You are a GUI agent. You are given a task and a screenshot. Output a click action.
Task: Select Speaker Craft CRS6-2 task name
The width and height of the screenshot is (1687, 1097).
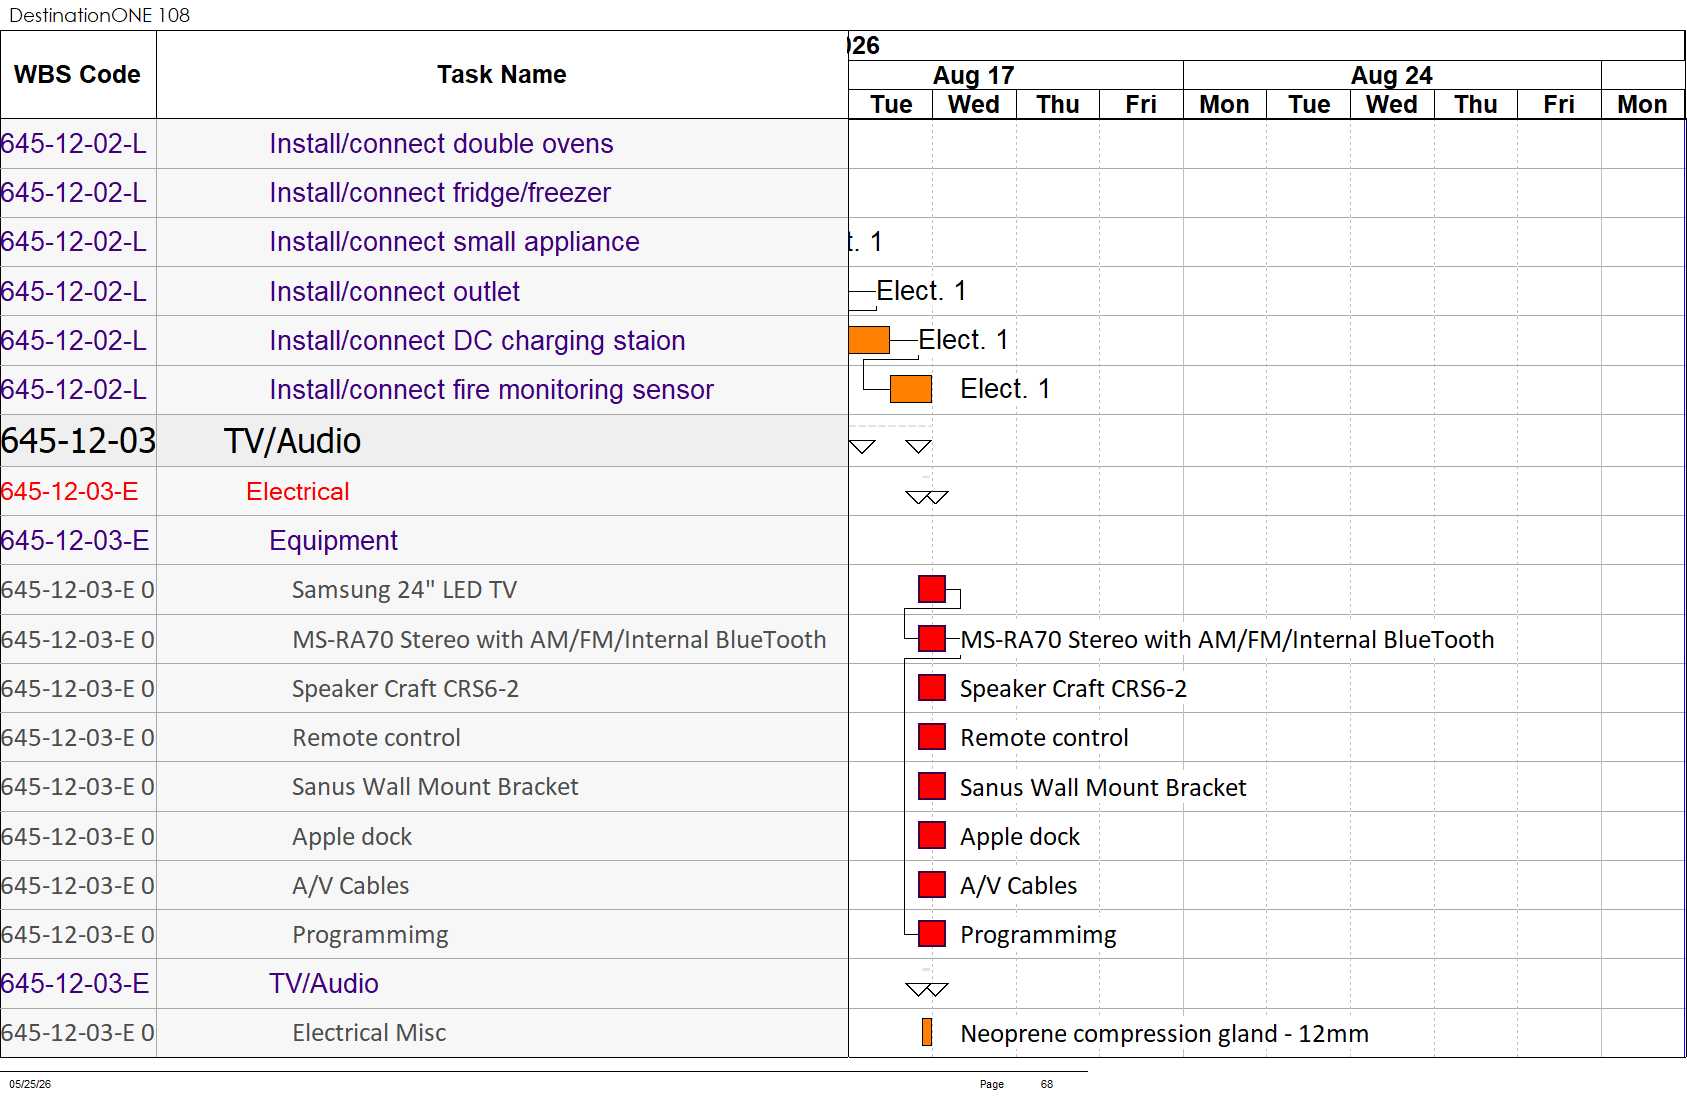(x=405, y=688)
